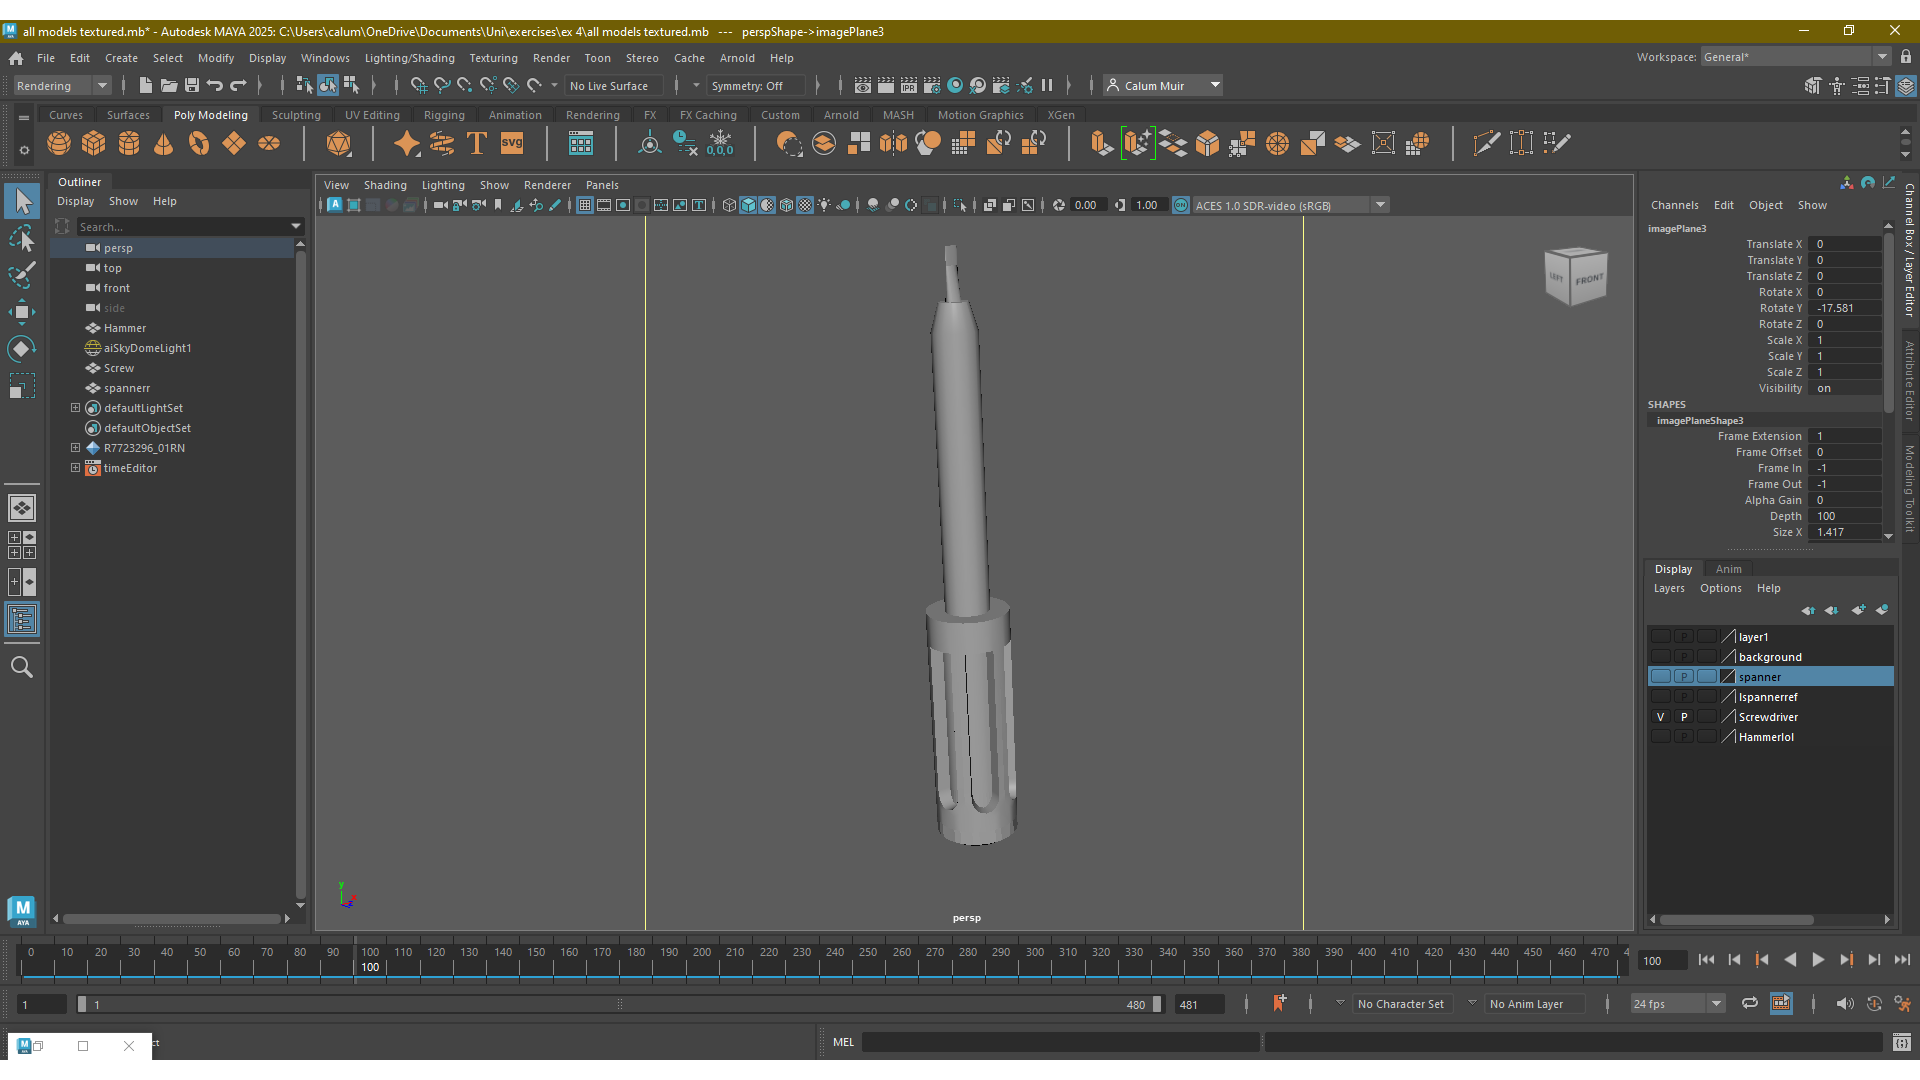Click the polygon sphere shelf icon
Viewport: 1920px width, 1080px height.
[x=59, y=143]
